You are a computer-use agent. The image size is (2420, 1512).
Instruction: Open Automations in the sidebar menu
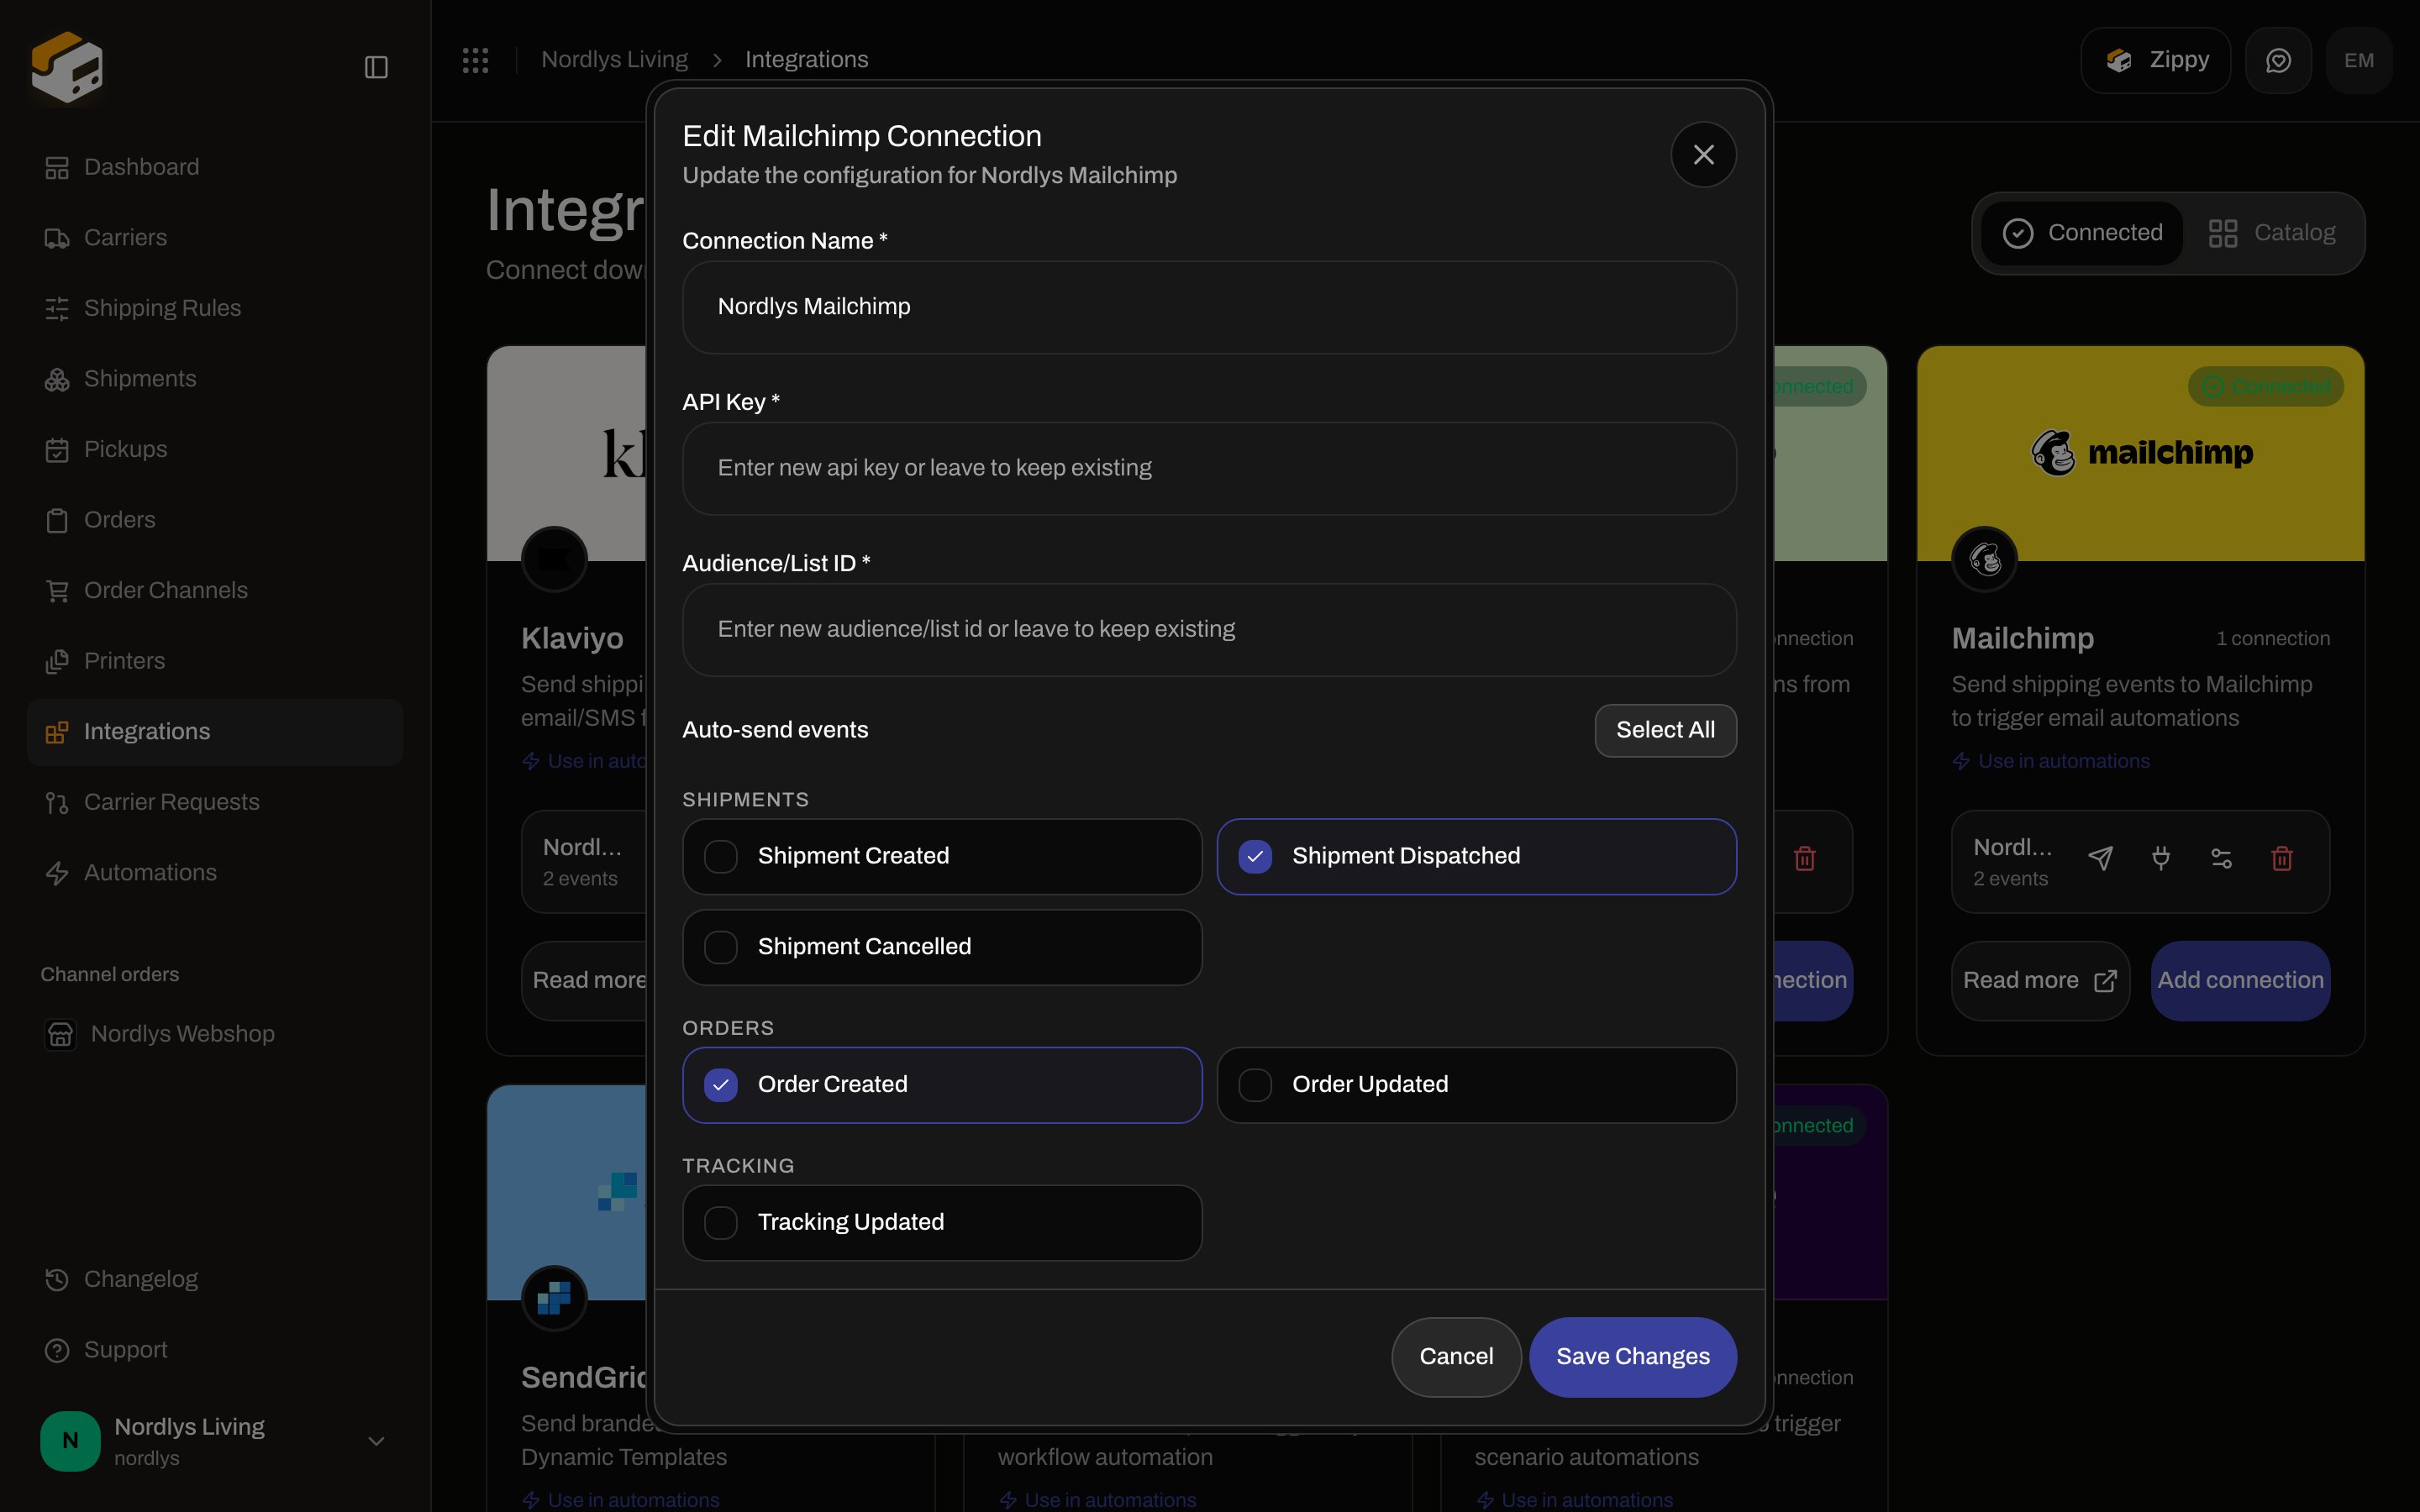click(x=215, y=873)
